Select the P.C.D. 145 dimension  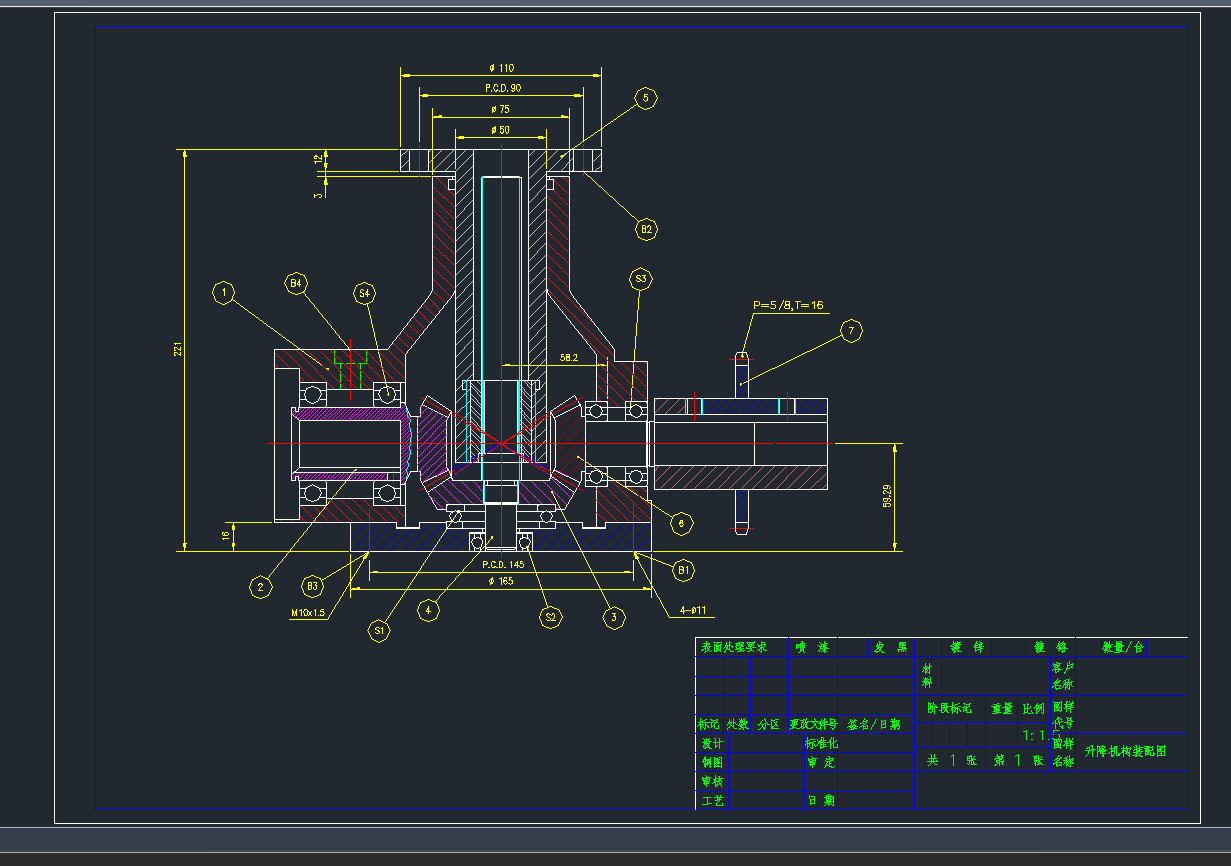tap(502, 564)
